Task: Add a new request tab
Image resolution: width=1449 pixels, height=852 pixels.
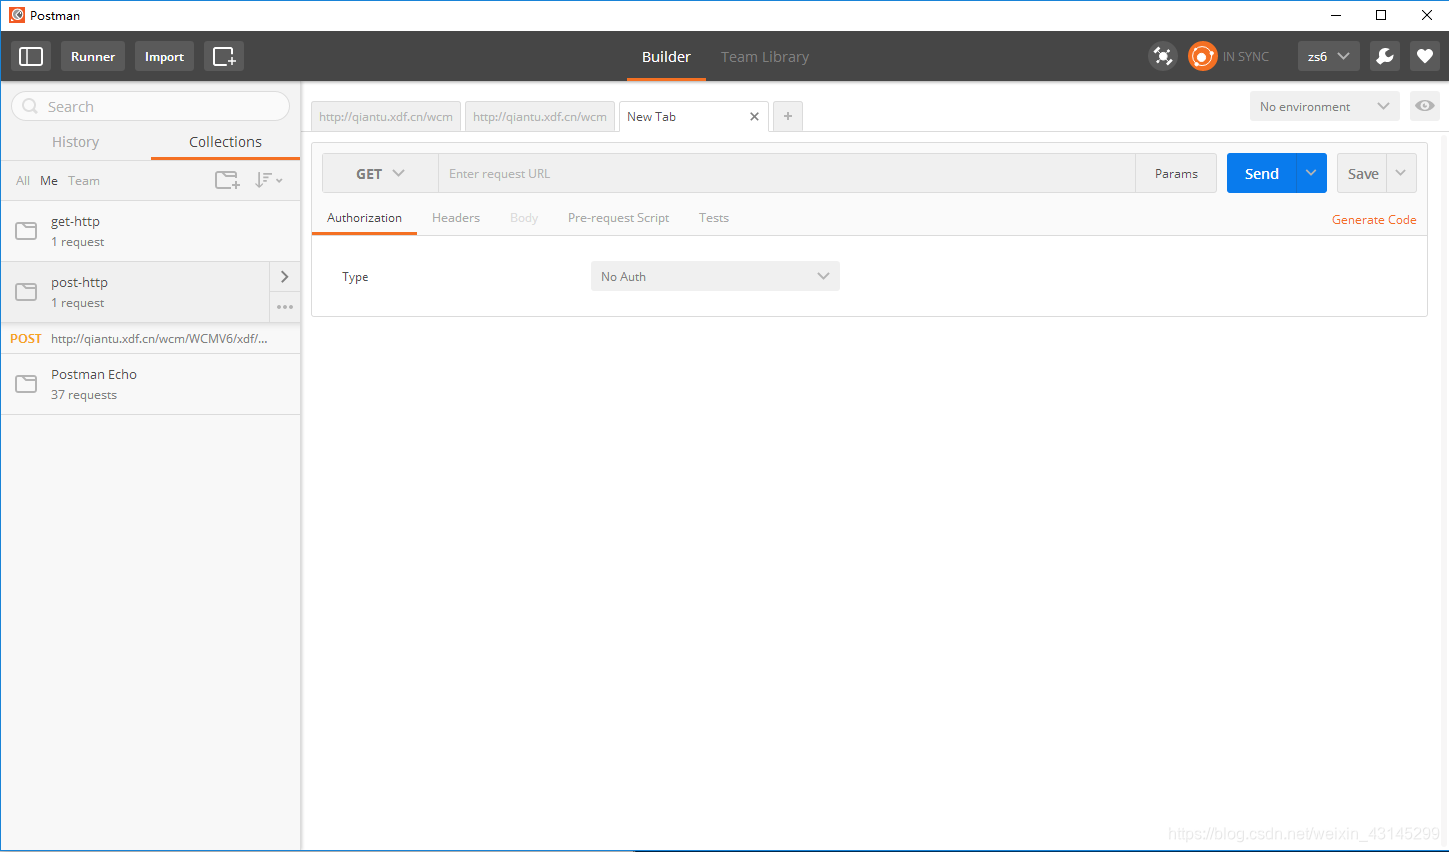Action: point(788,116)
